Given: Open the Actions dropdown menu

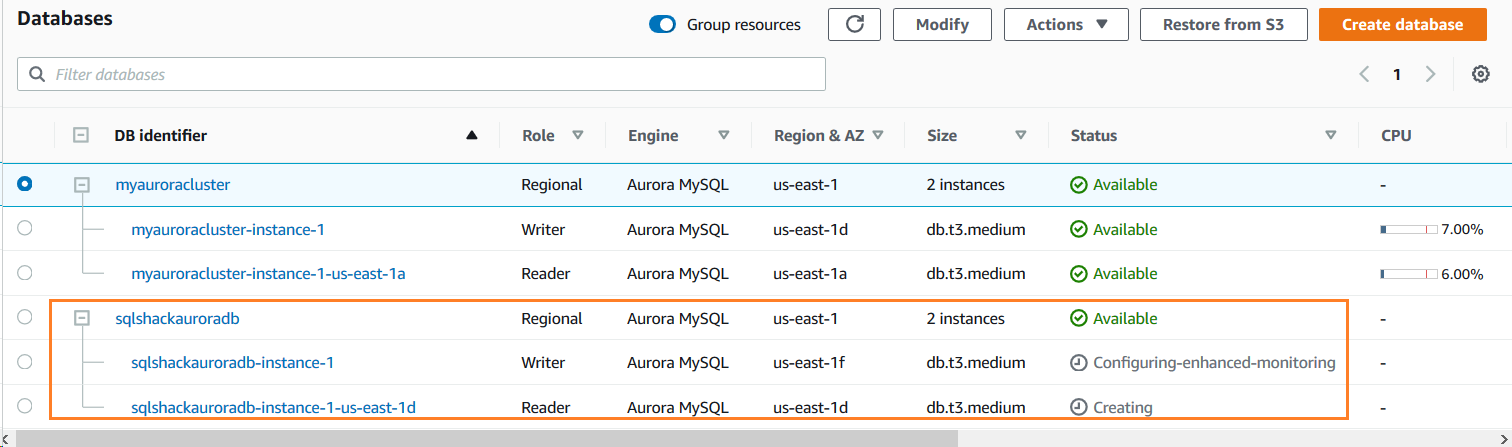Looking at the screenshot, I should tap(1065, 25).
